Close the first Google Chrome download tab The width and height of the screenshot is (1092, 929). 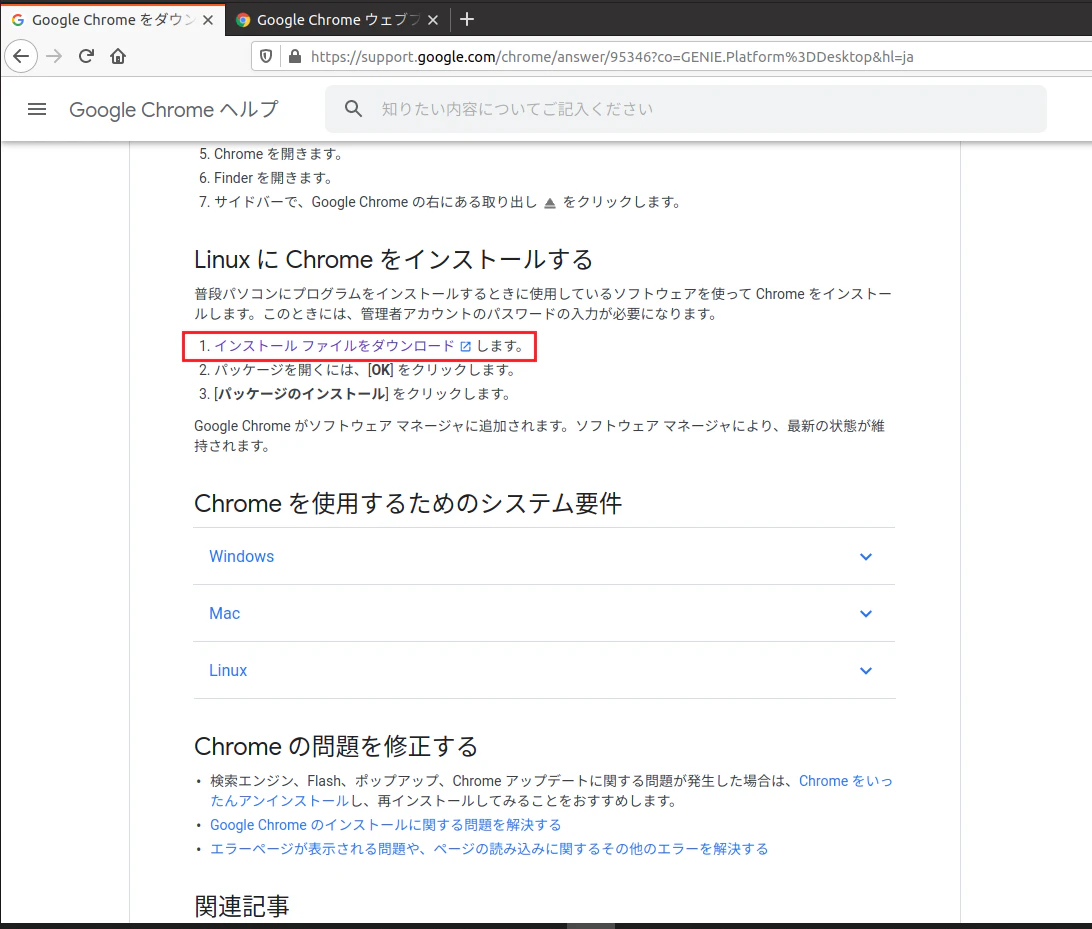click(208, 20)
